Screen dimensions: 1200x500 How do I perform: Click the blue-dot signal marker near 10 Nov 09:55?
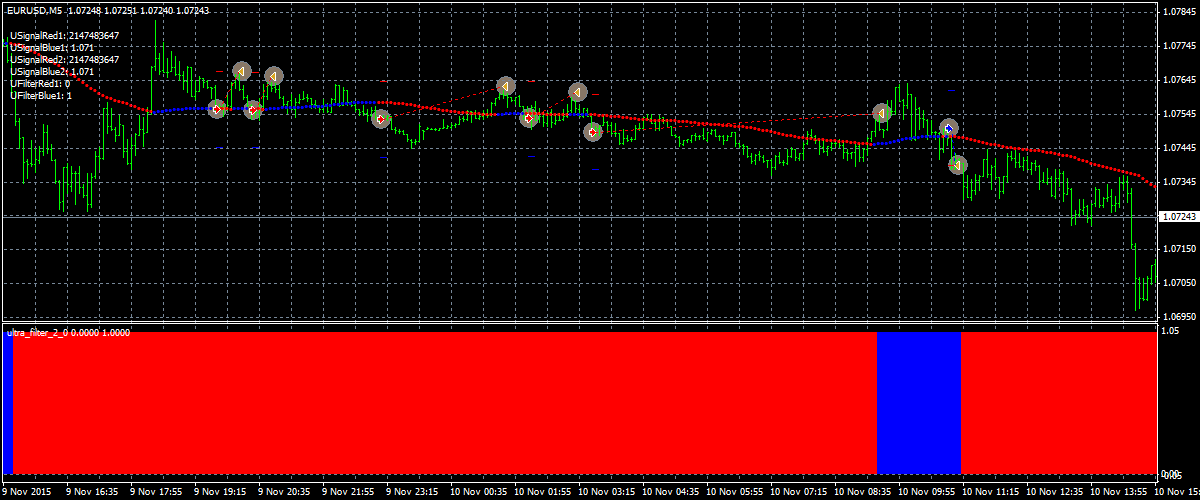coord(949,128)
